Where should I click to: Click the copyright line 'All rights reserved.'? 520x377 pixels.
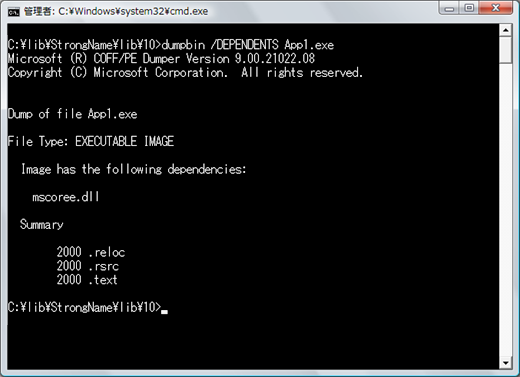[x=302, y=72]
